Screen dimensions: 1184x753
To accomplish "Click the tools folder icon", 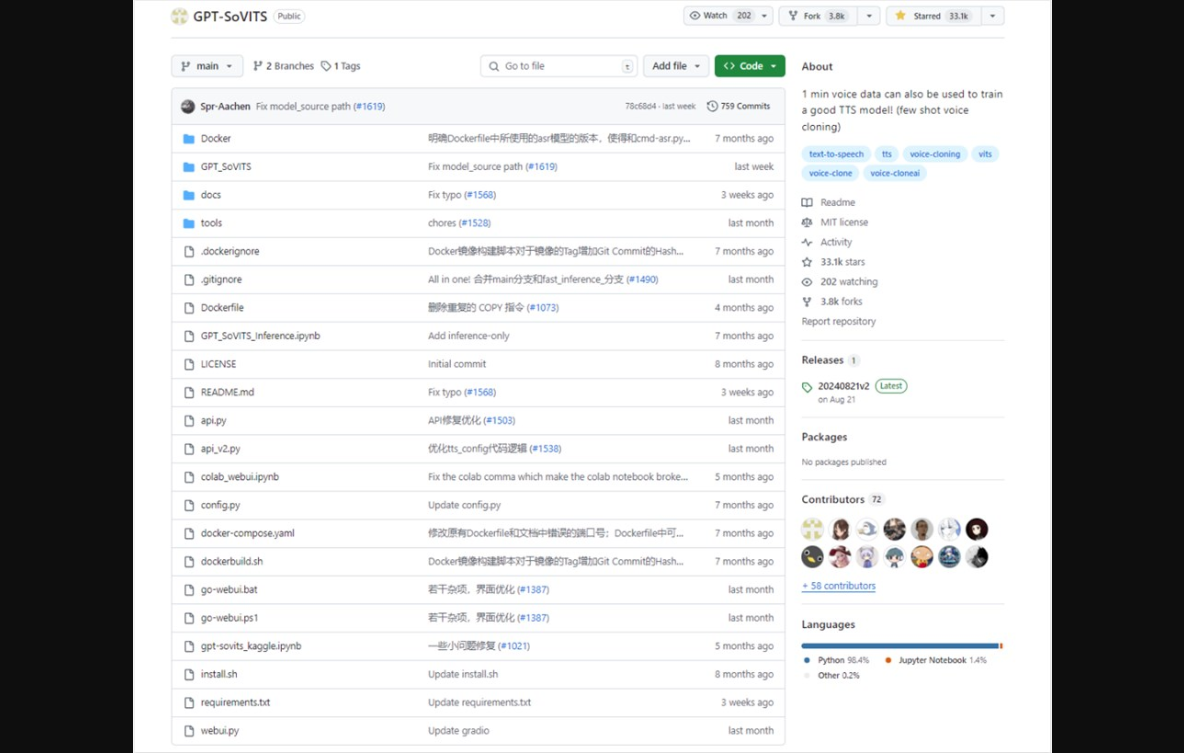I will [x=189, y=223].
